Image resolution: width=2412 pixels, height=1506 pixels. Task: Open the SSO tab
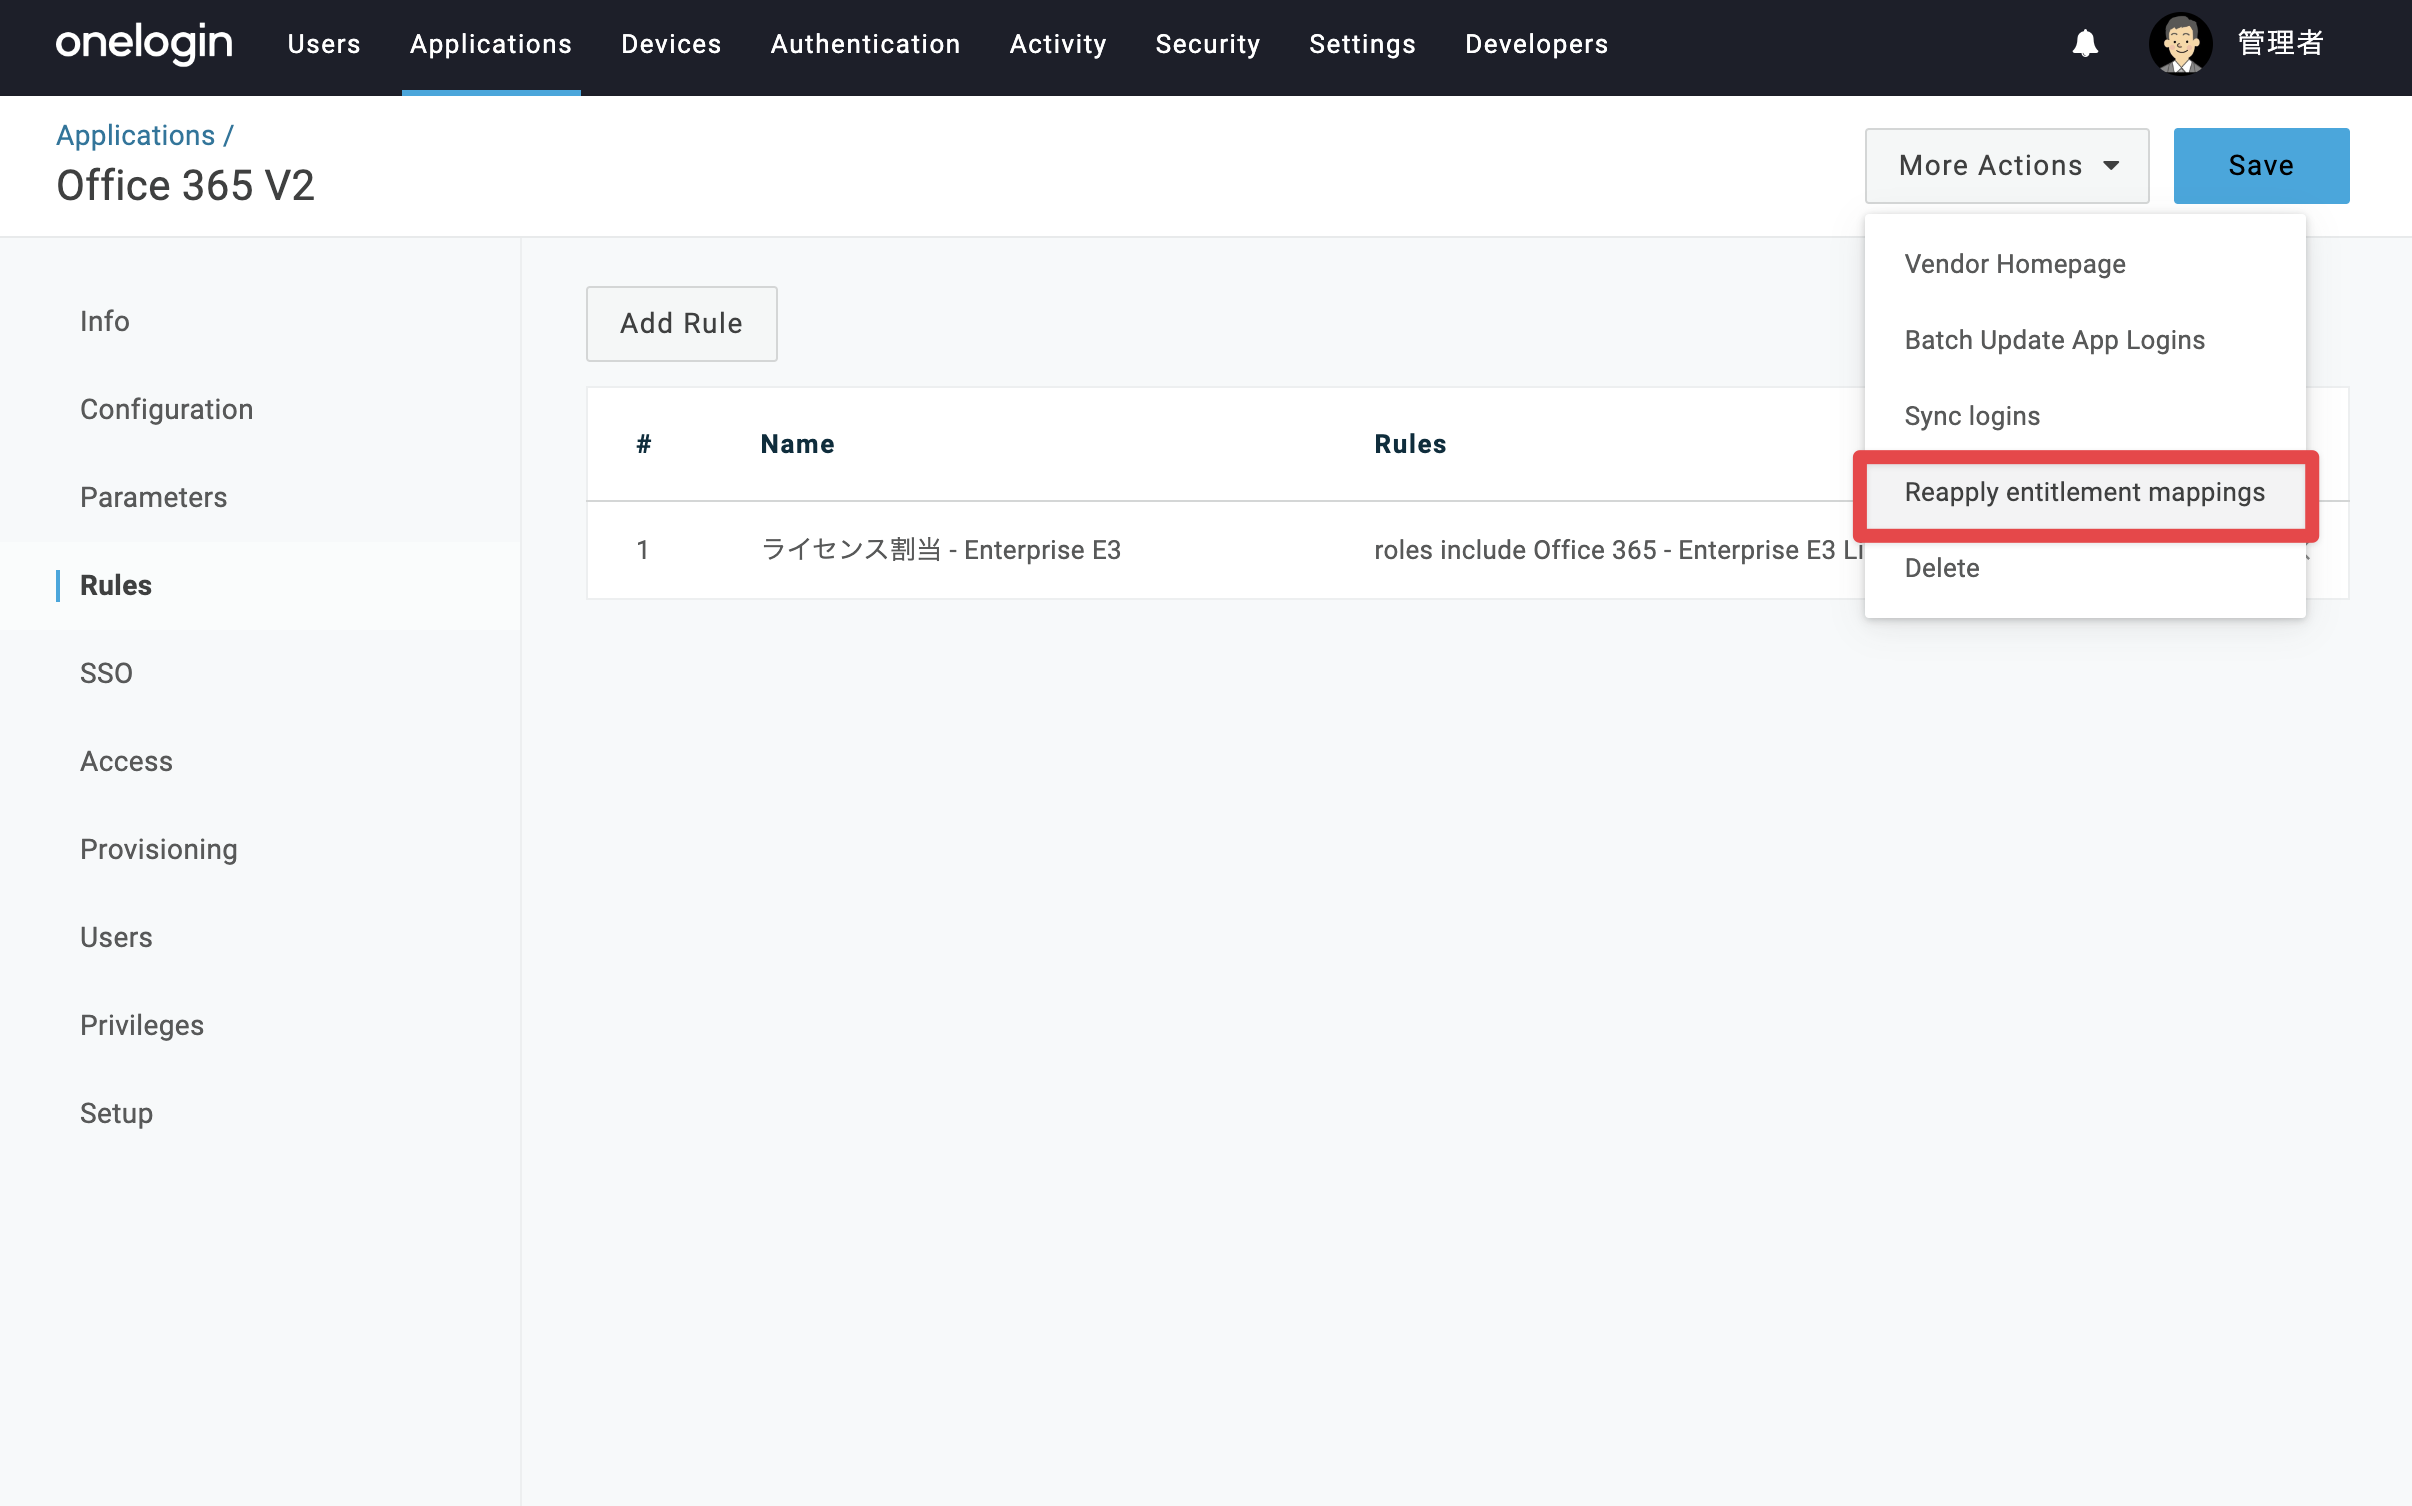pos(106,673)
